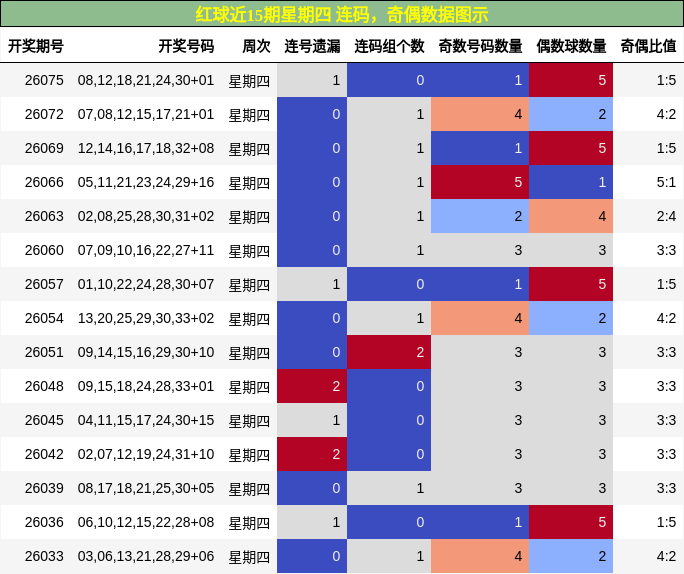Image resolution: width=684 pixels, height=574 pixels.
Task: Select draw number 26051
Action: (x=44, y=352)
